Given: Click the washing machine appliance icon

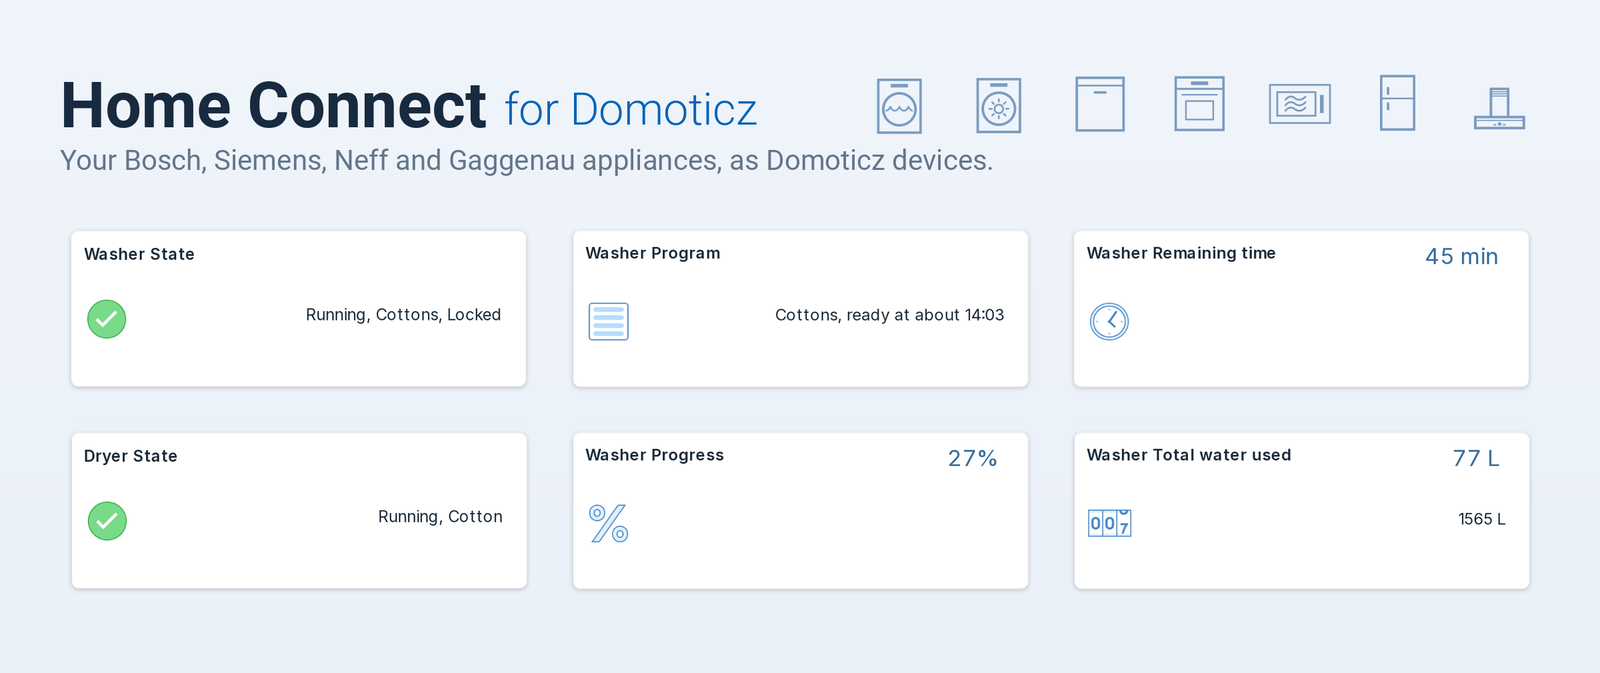Looking at the screenshot, I should pos(899,106).
